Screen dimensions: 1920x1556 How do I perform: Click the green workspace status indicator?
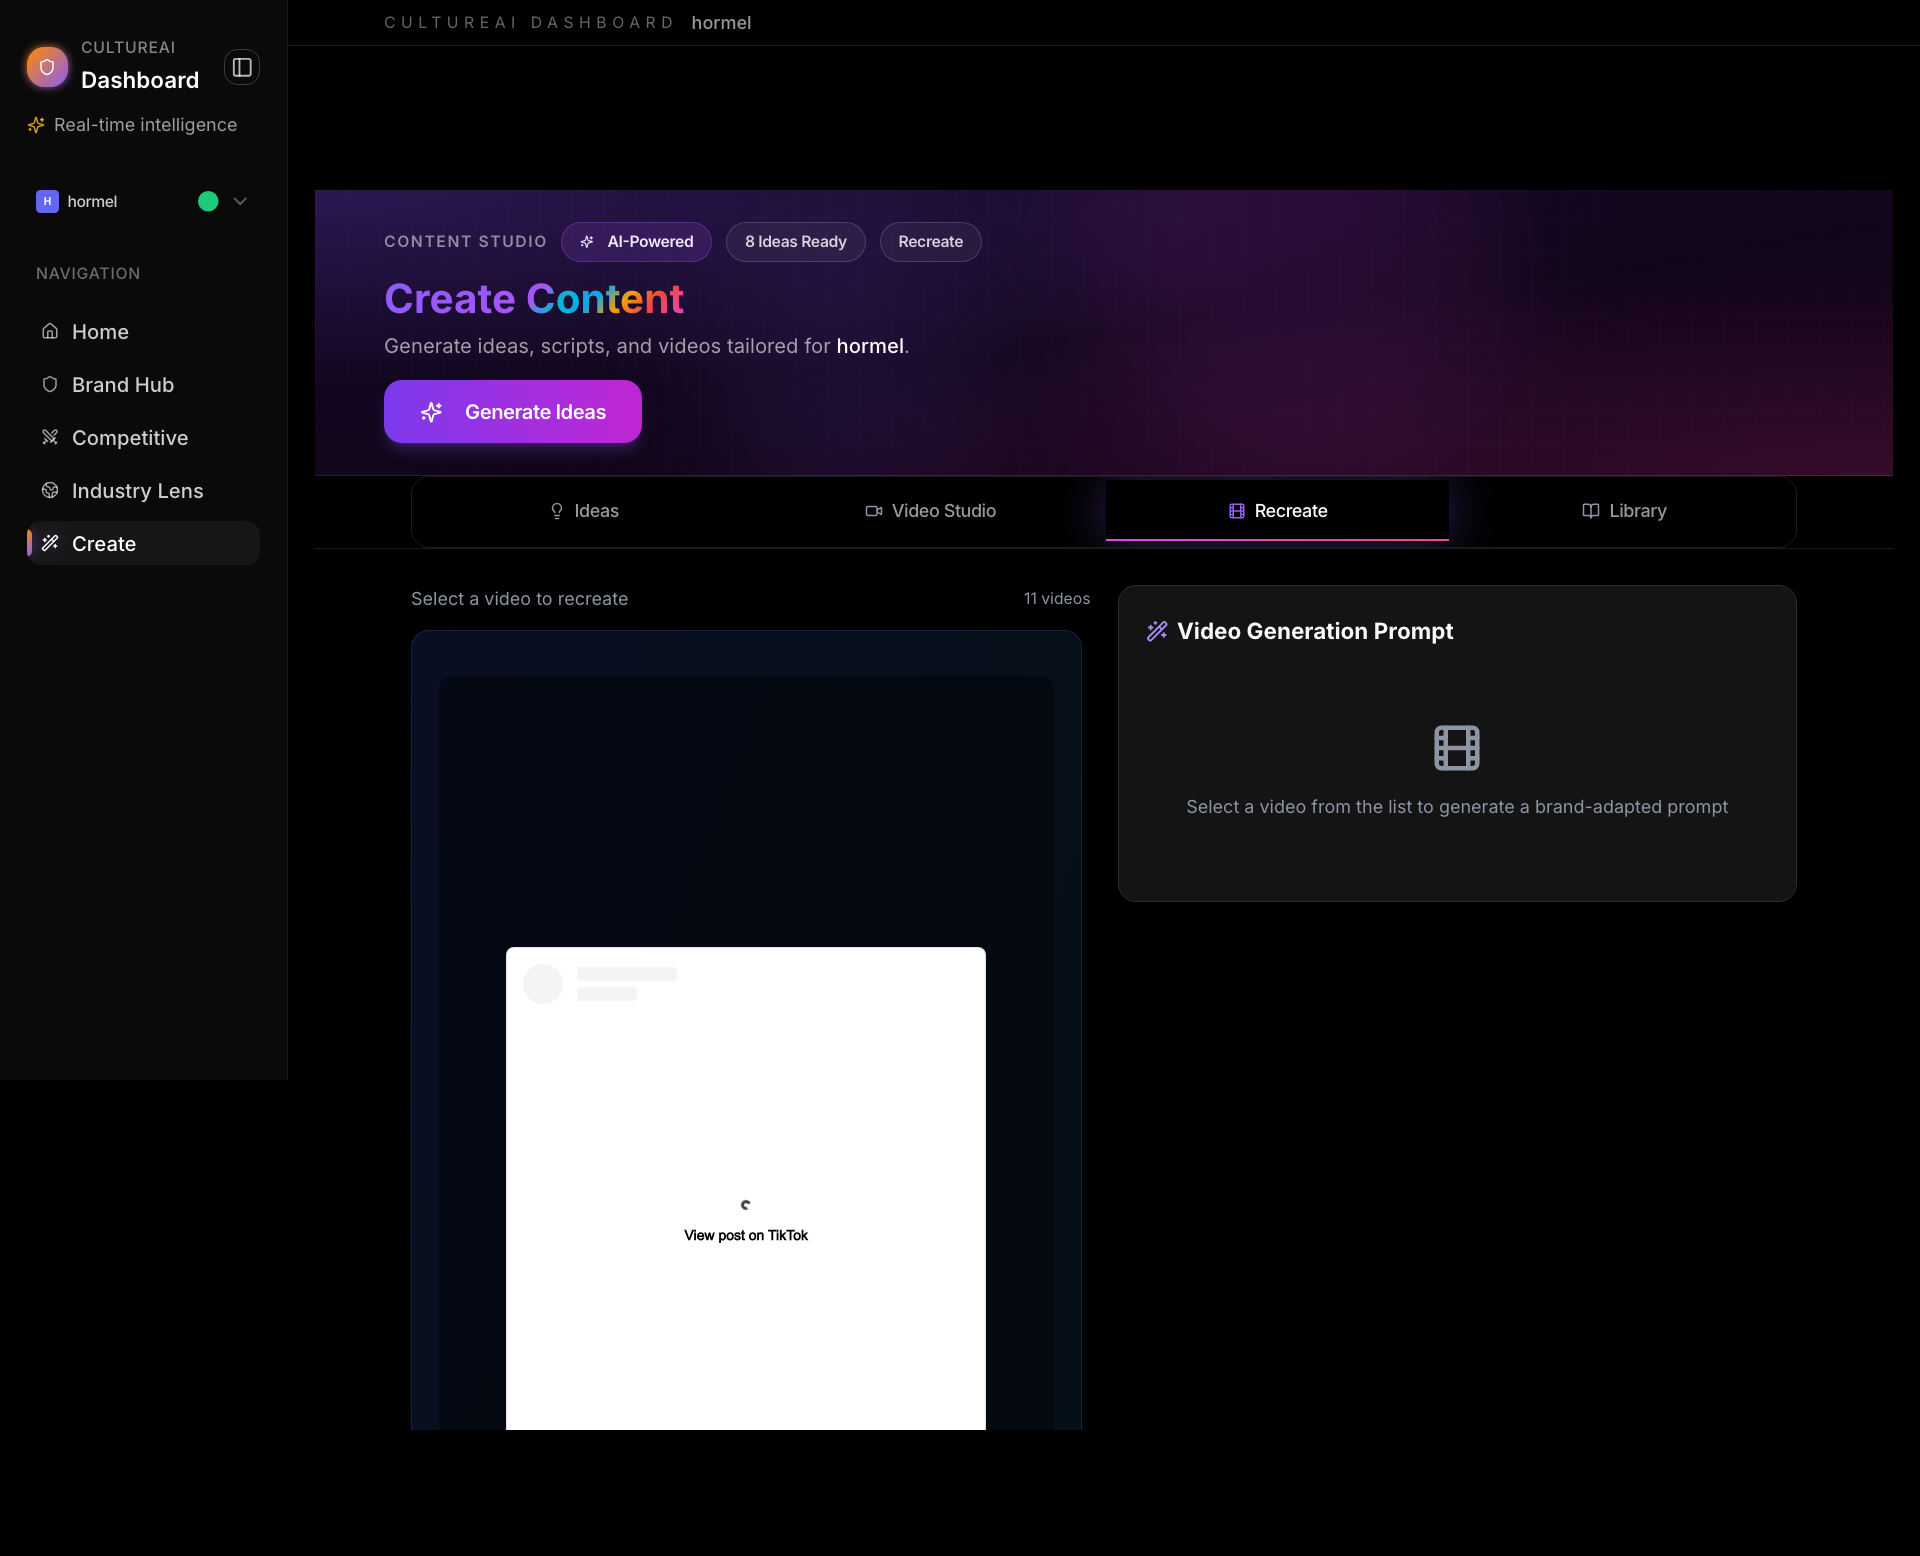(x=206, y=201)
